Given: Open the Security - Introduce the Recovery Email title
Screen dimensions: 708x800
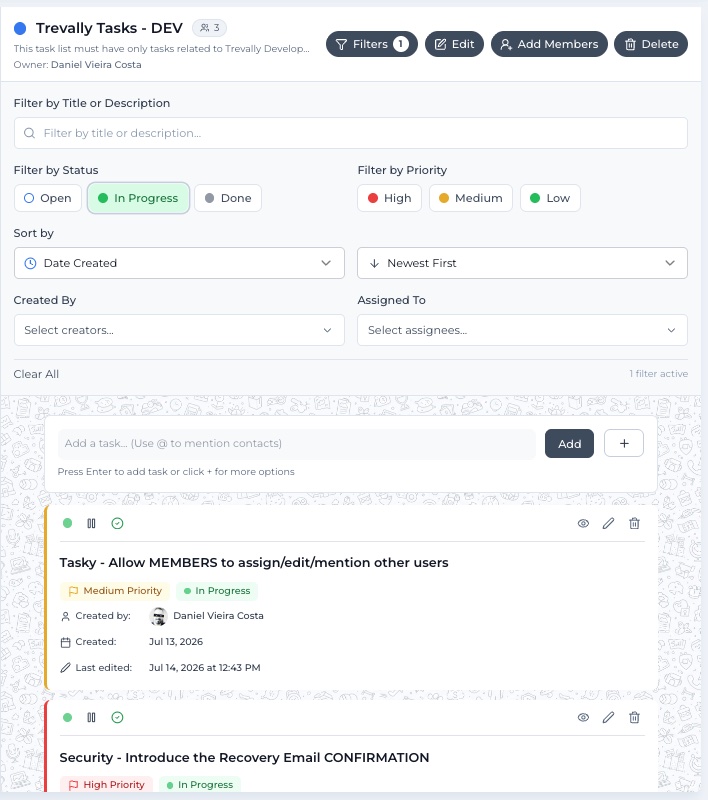Looking at the screenshot, I should (244, 758).
